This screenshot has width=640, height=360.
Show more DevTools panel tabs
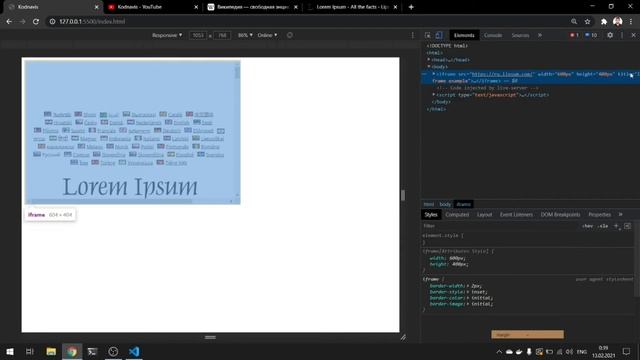click(540, 36)
